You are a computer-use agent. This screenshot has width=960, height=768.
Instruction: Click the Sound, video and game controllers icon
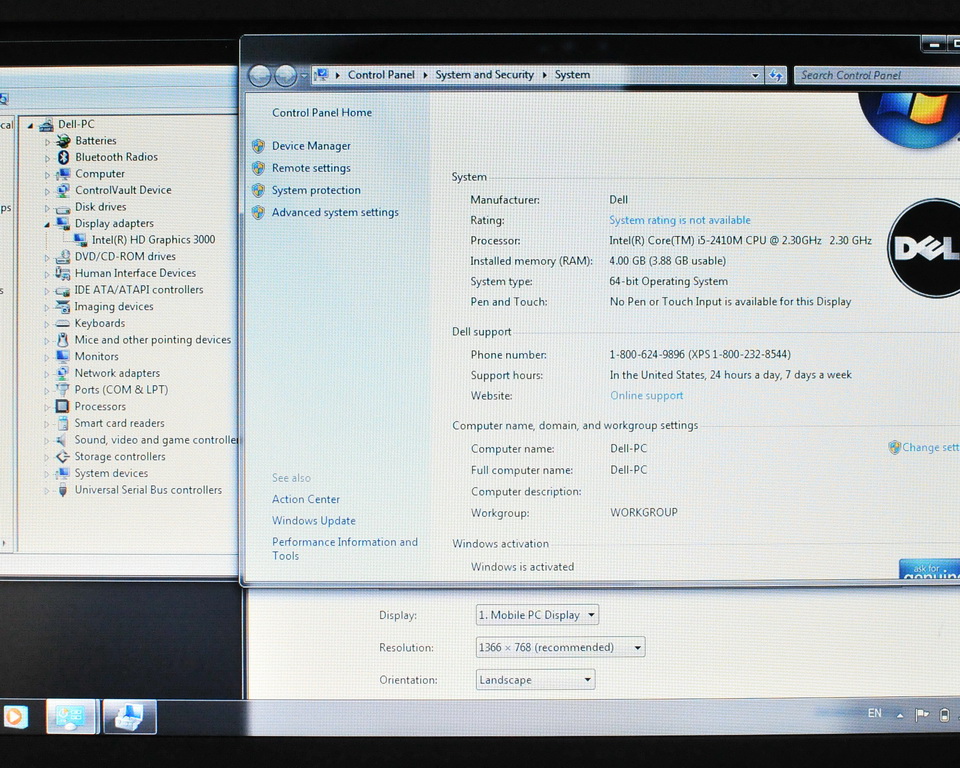62,440
